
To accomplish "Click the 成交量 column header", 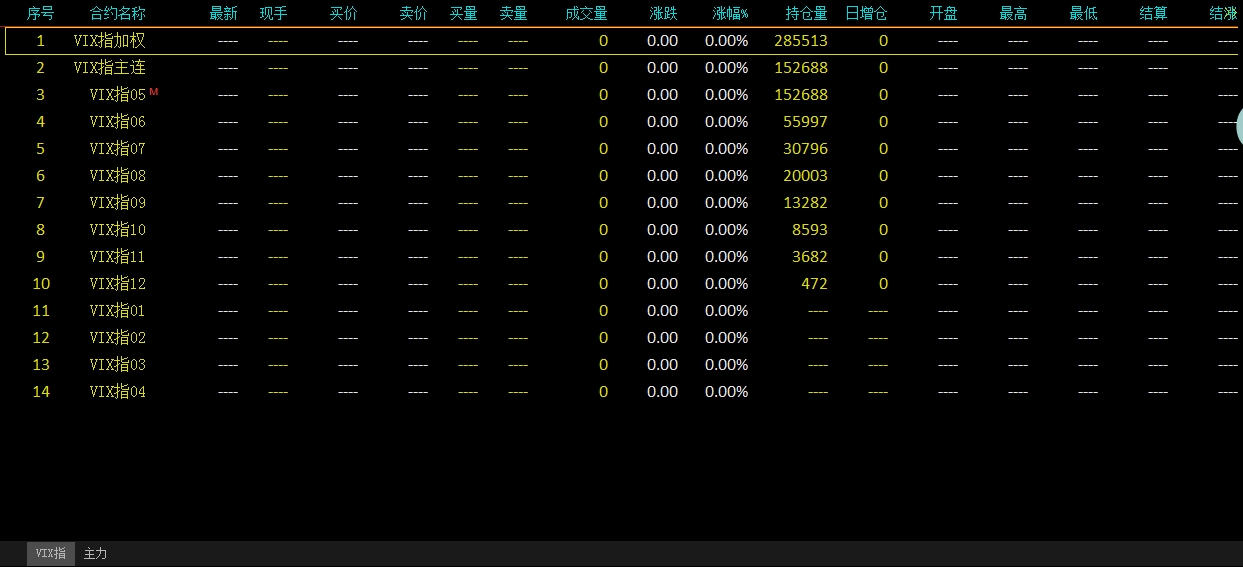I will coord(586,14).
